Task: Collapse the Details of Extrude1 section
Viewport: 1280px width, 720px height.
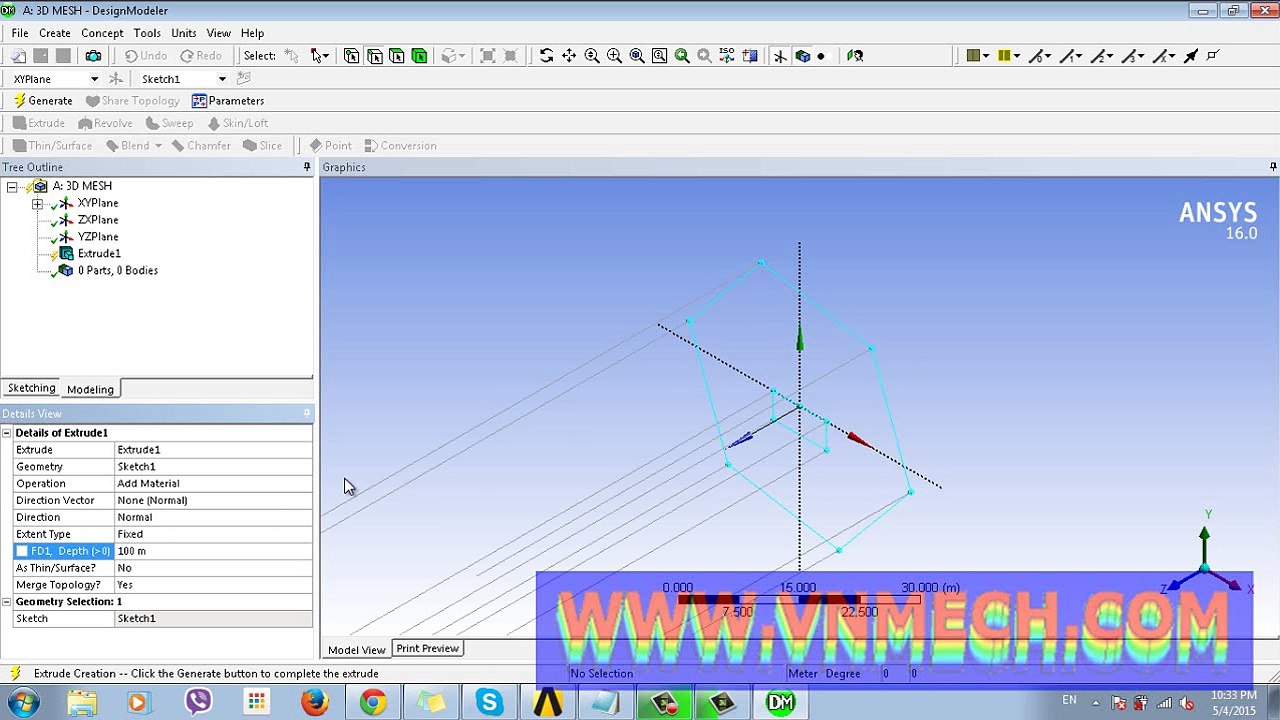Action: coord(7,433)
